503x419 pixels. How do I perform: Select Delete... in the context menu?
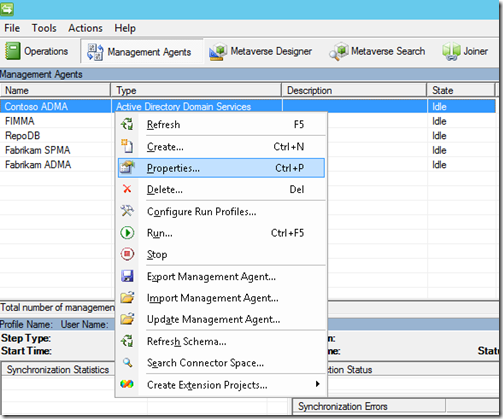(221, 189)
